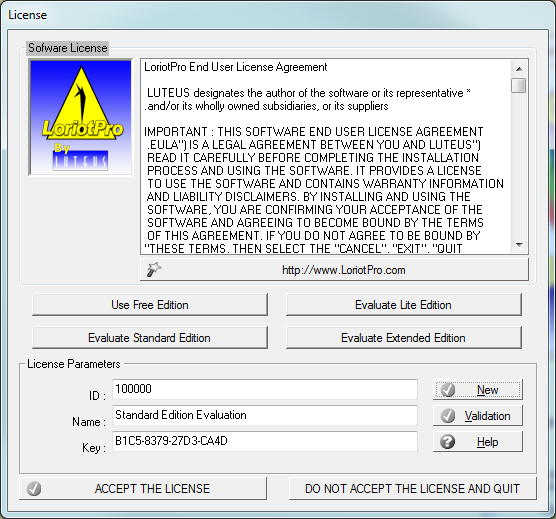Click the 'Key :' label
Screen dimensions: 556x519
click(x=94, y=448)
